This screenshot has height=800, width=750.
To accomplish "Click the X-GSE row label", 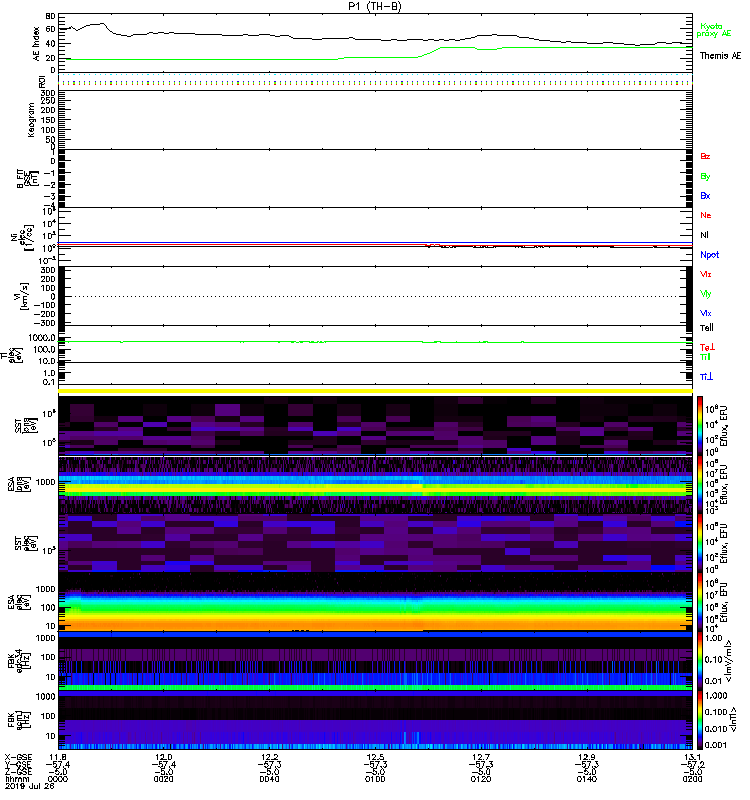I will 18,757.
